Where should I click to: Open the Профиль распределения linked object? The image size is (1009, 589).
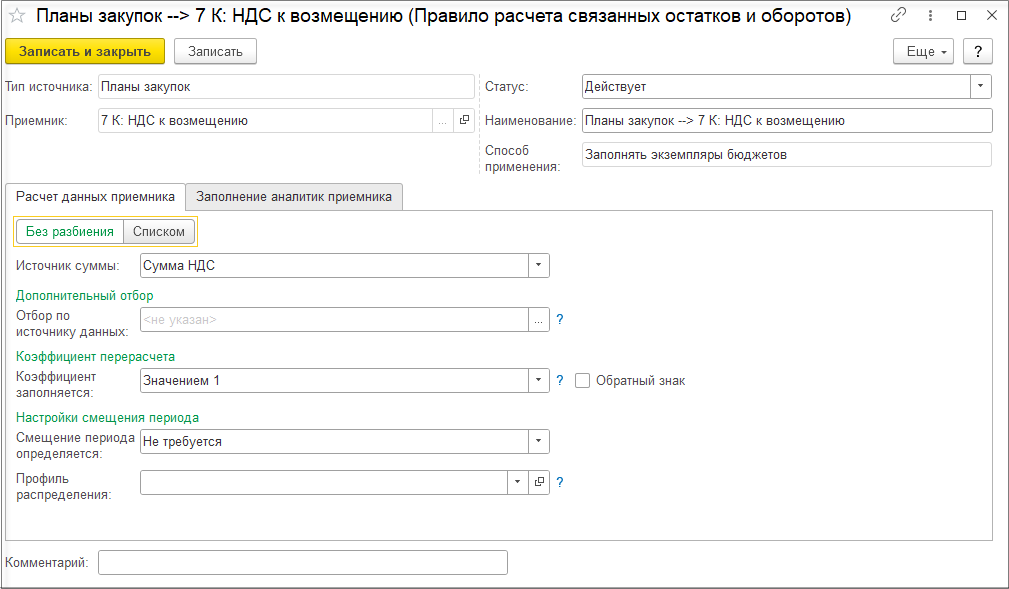[539, 482]
